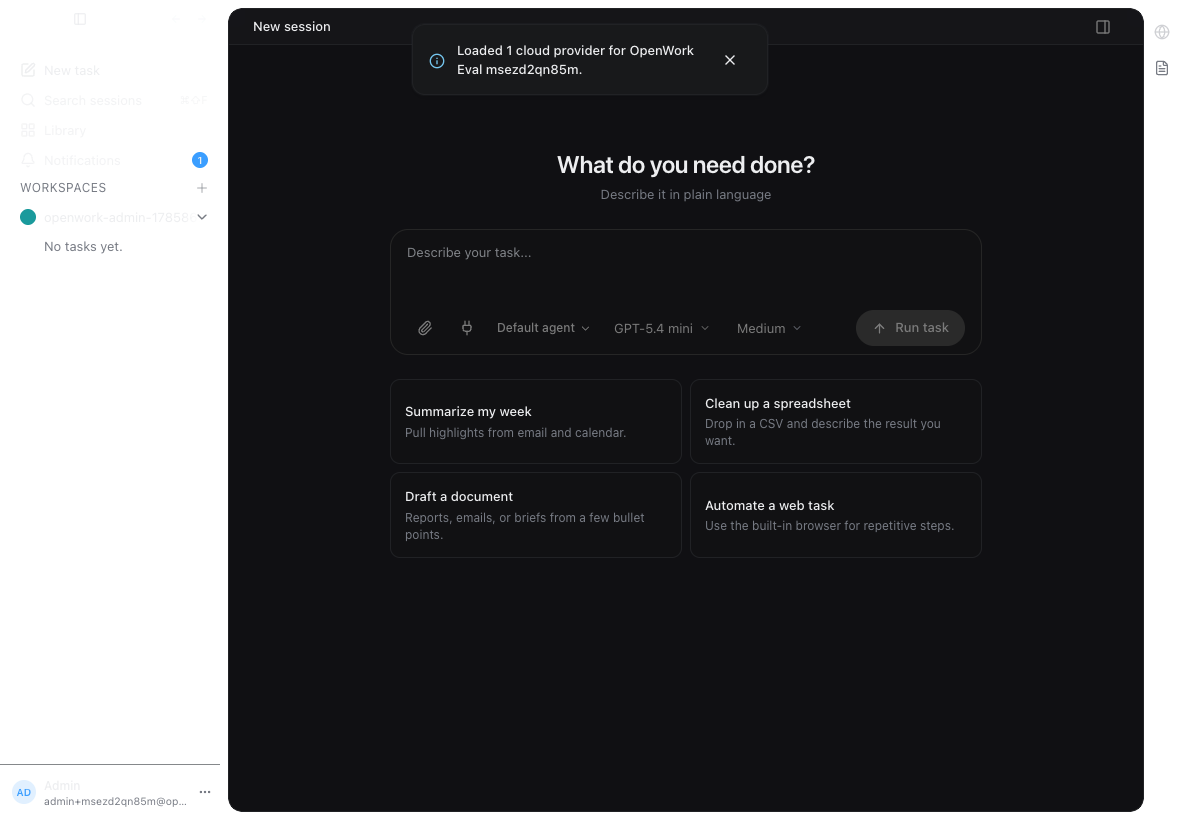Click the Describe it in plain language subtitle
1180x820 pixels.
click(686, 195)
